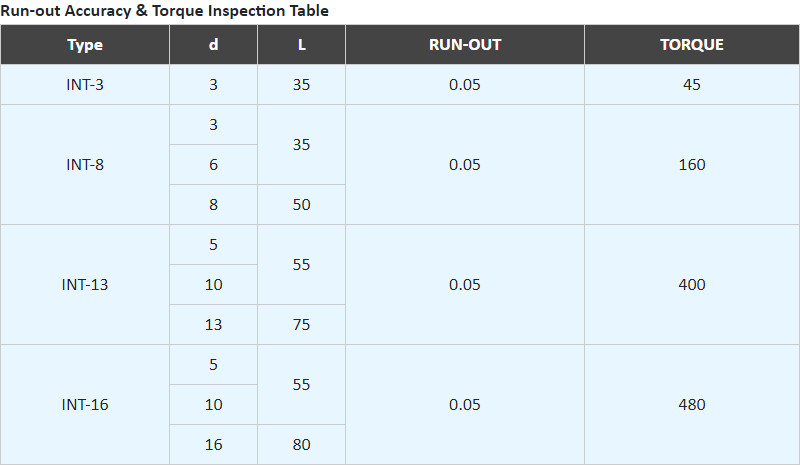Select the TORQUE column header
800x465 pixels.
coord(691,45)
